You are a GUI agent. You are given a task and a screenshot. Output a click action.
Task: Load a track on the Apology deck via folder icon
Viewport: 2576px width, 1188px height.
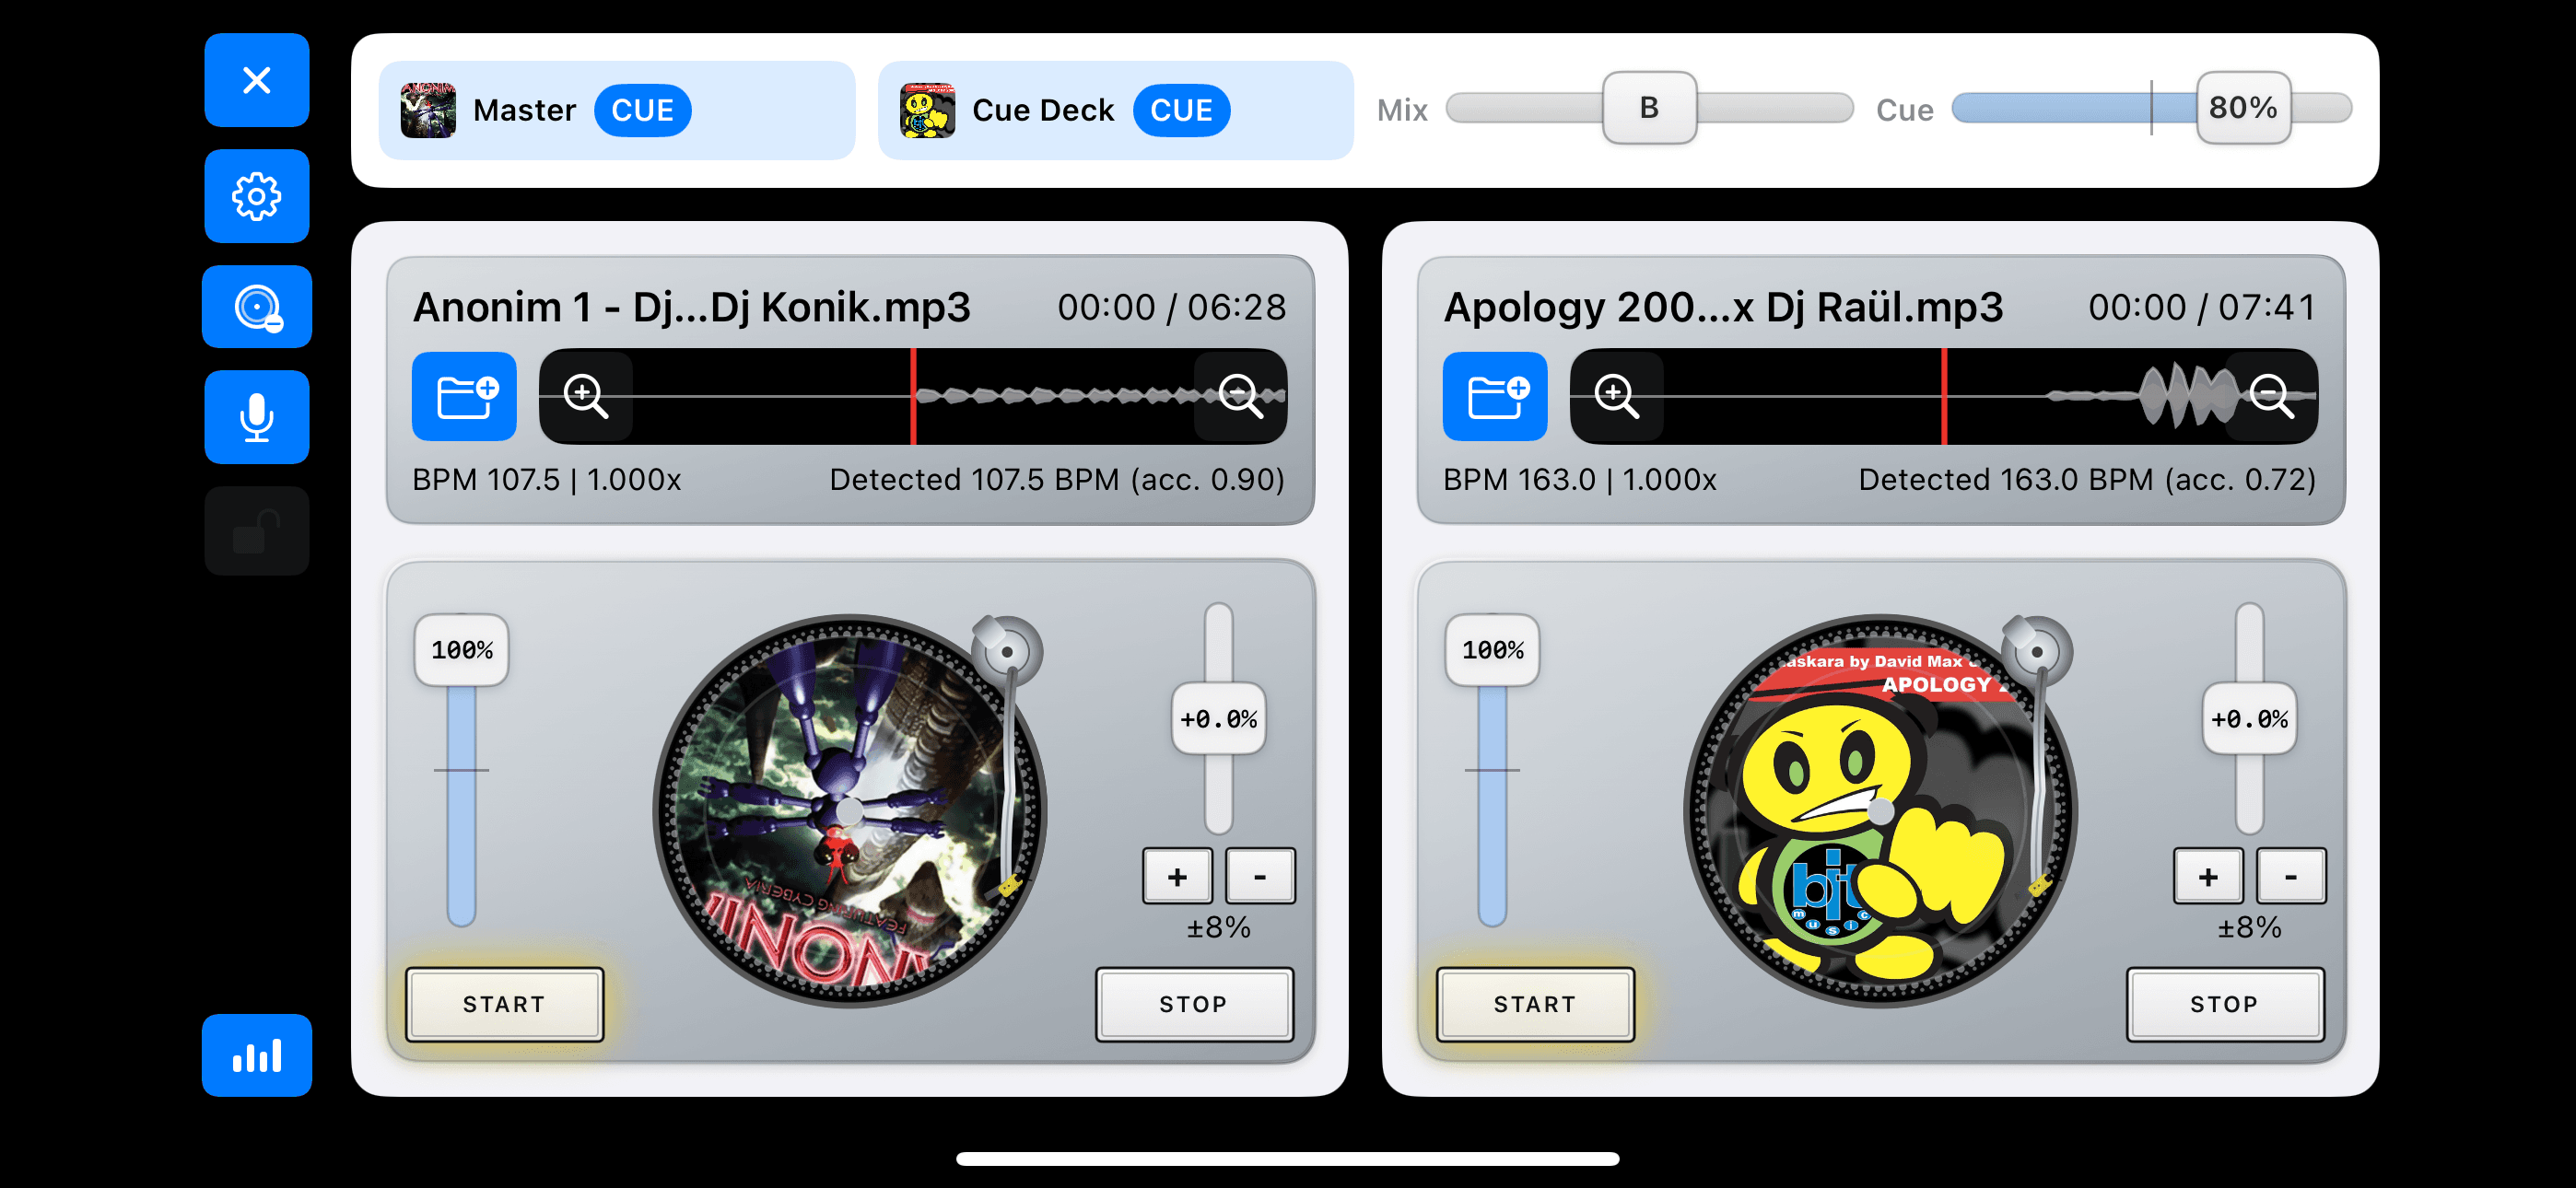(1494, 396)
